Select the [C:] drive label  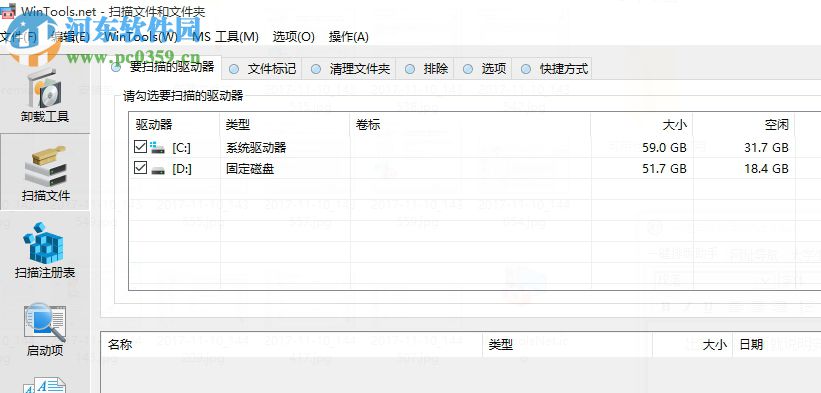(181, 148)
